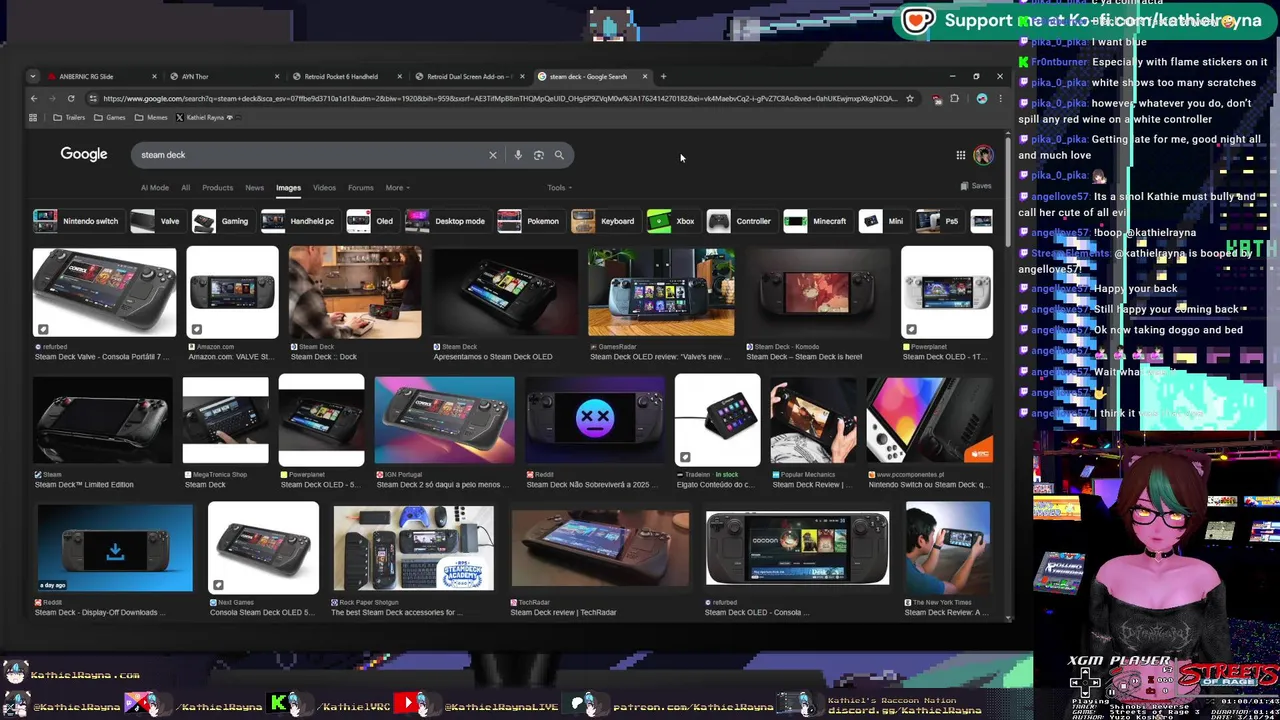The width and height of the screenshot is (1280, 720).
Task: Open the Trailers bookmark folder
Action: (x=69, y=117)
